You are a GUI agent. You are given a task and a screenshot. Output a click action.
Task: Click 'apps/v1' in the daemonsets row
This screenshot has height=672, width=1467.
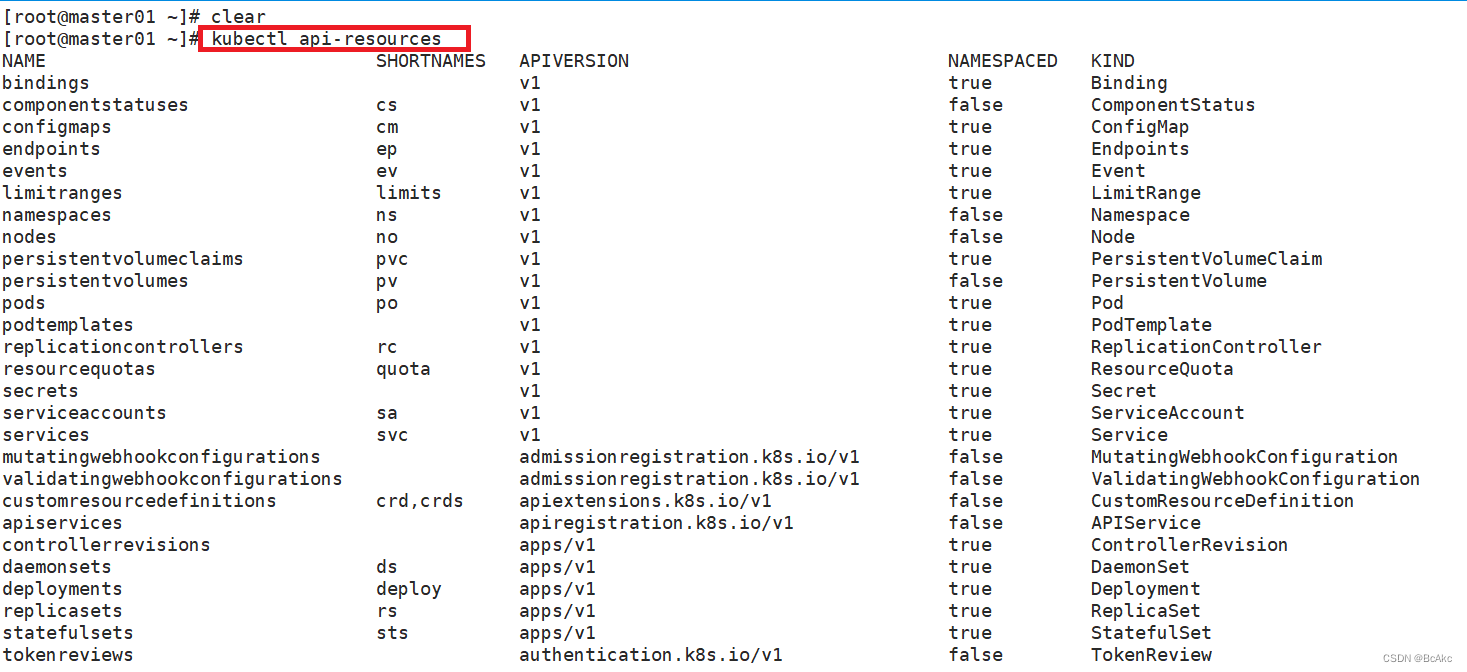coord(558,567)
